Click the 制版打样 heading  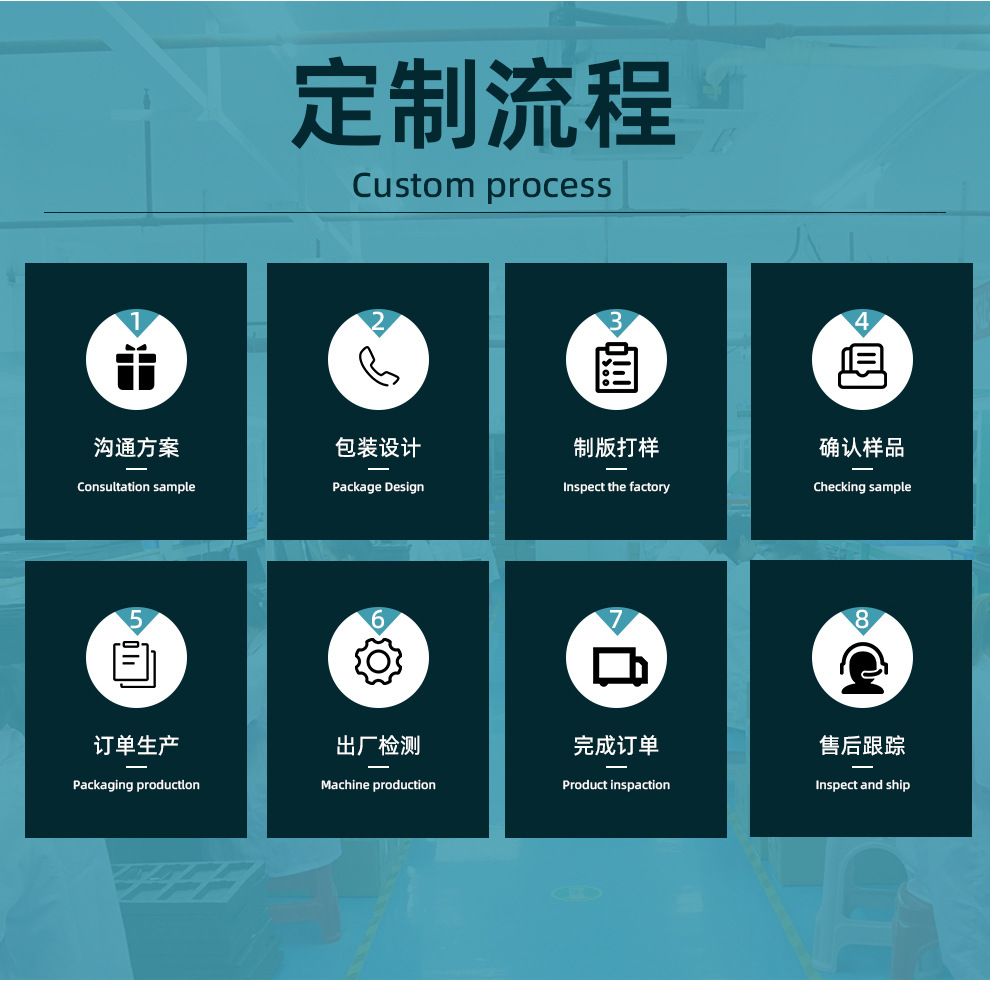click(616, 448)
